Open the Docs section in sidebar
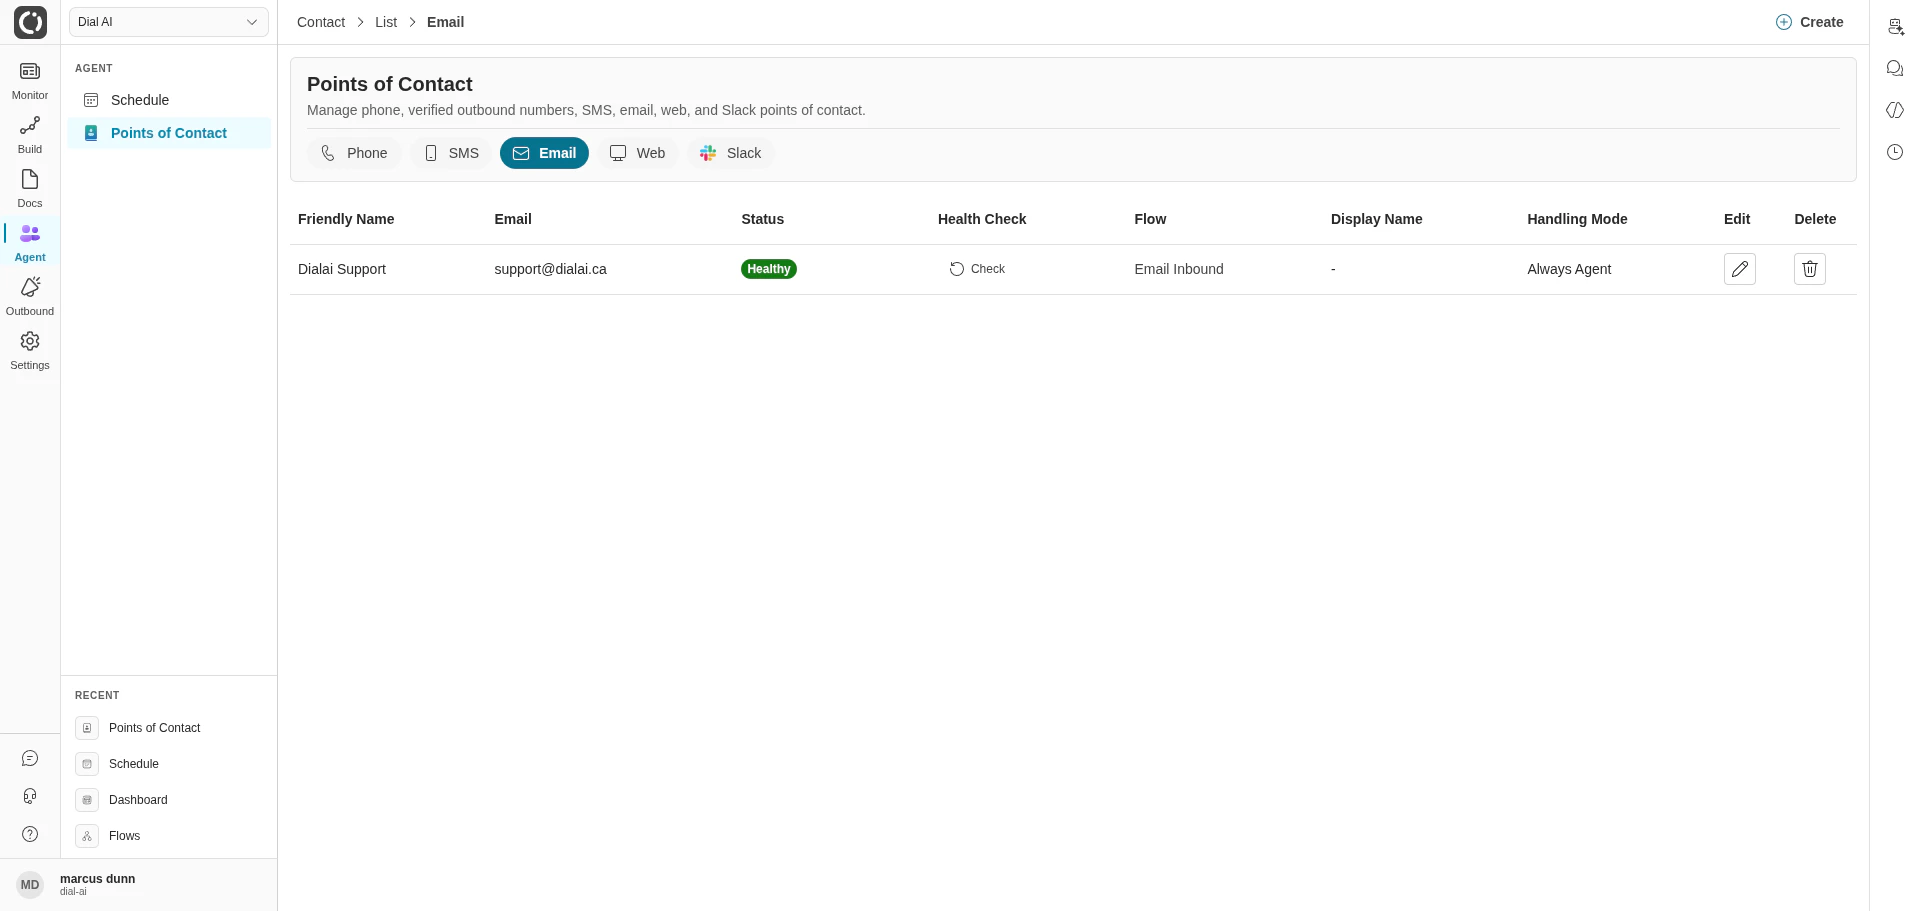 30,189
